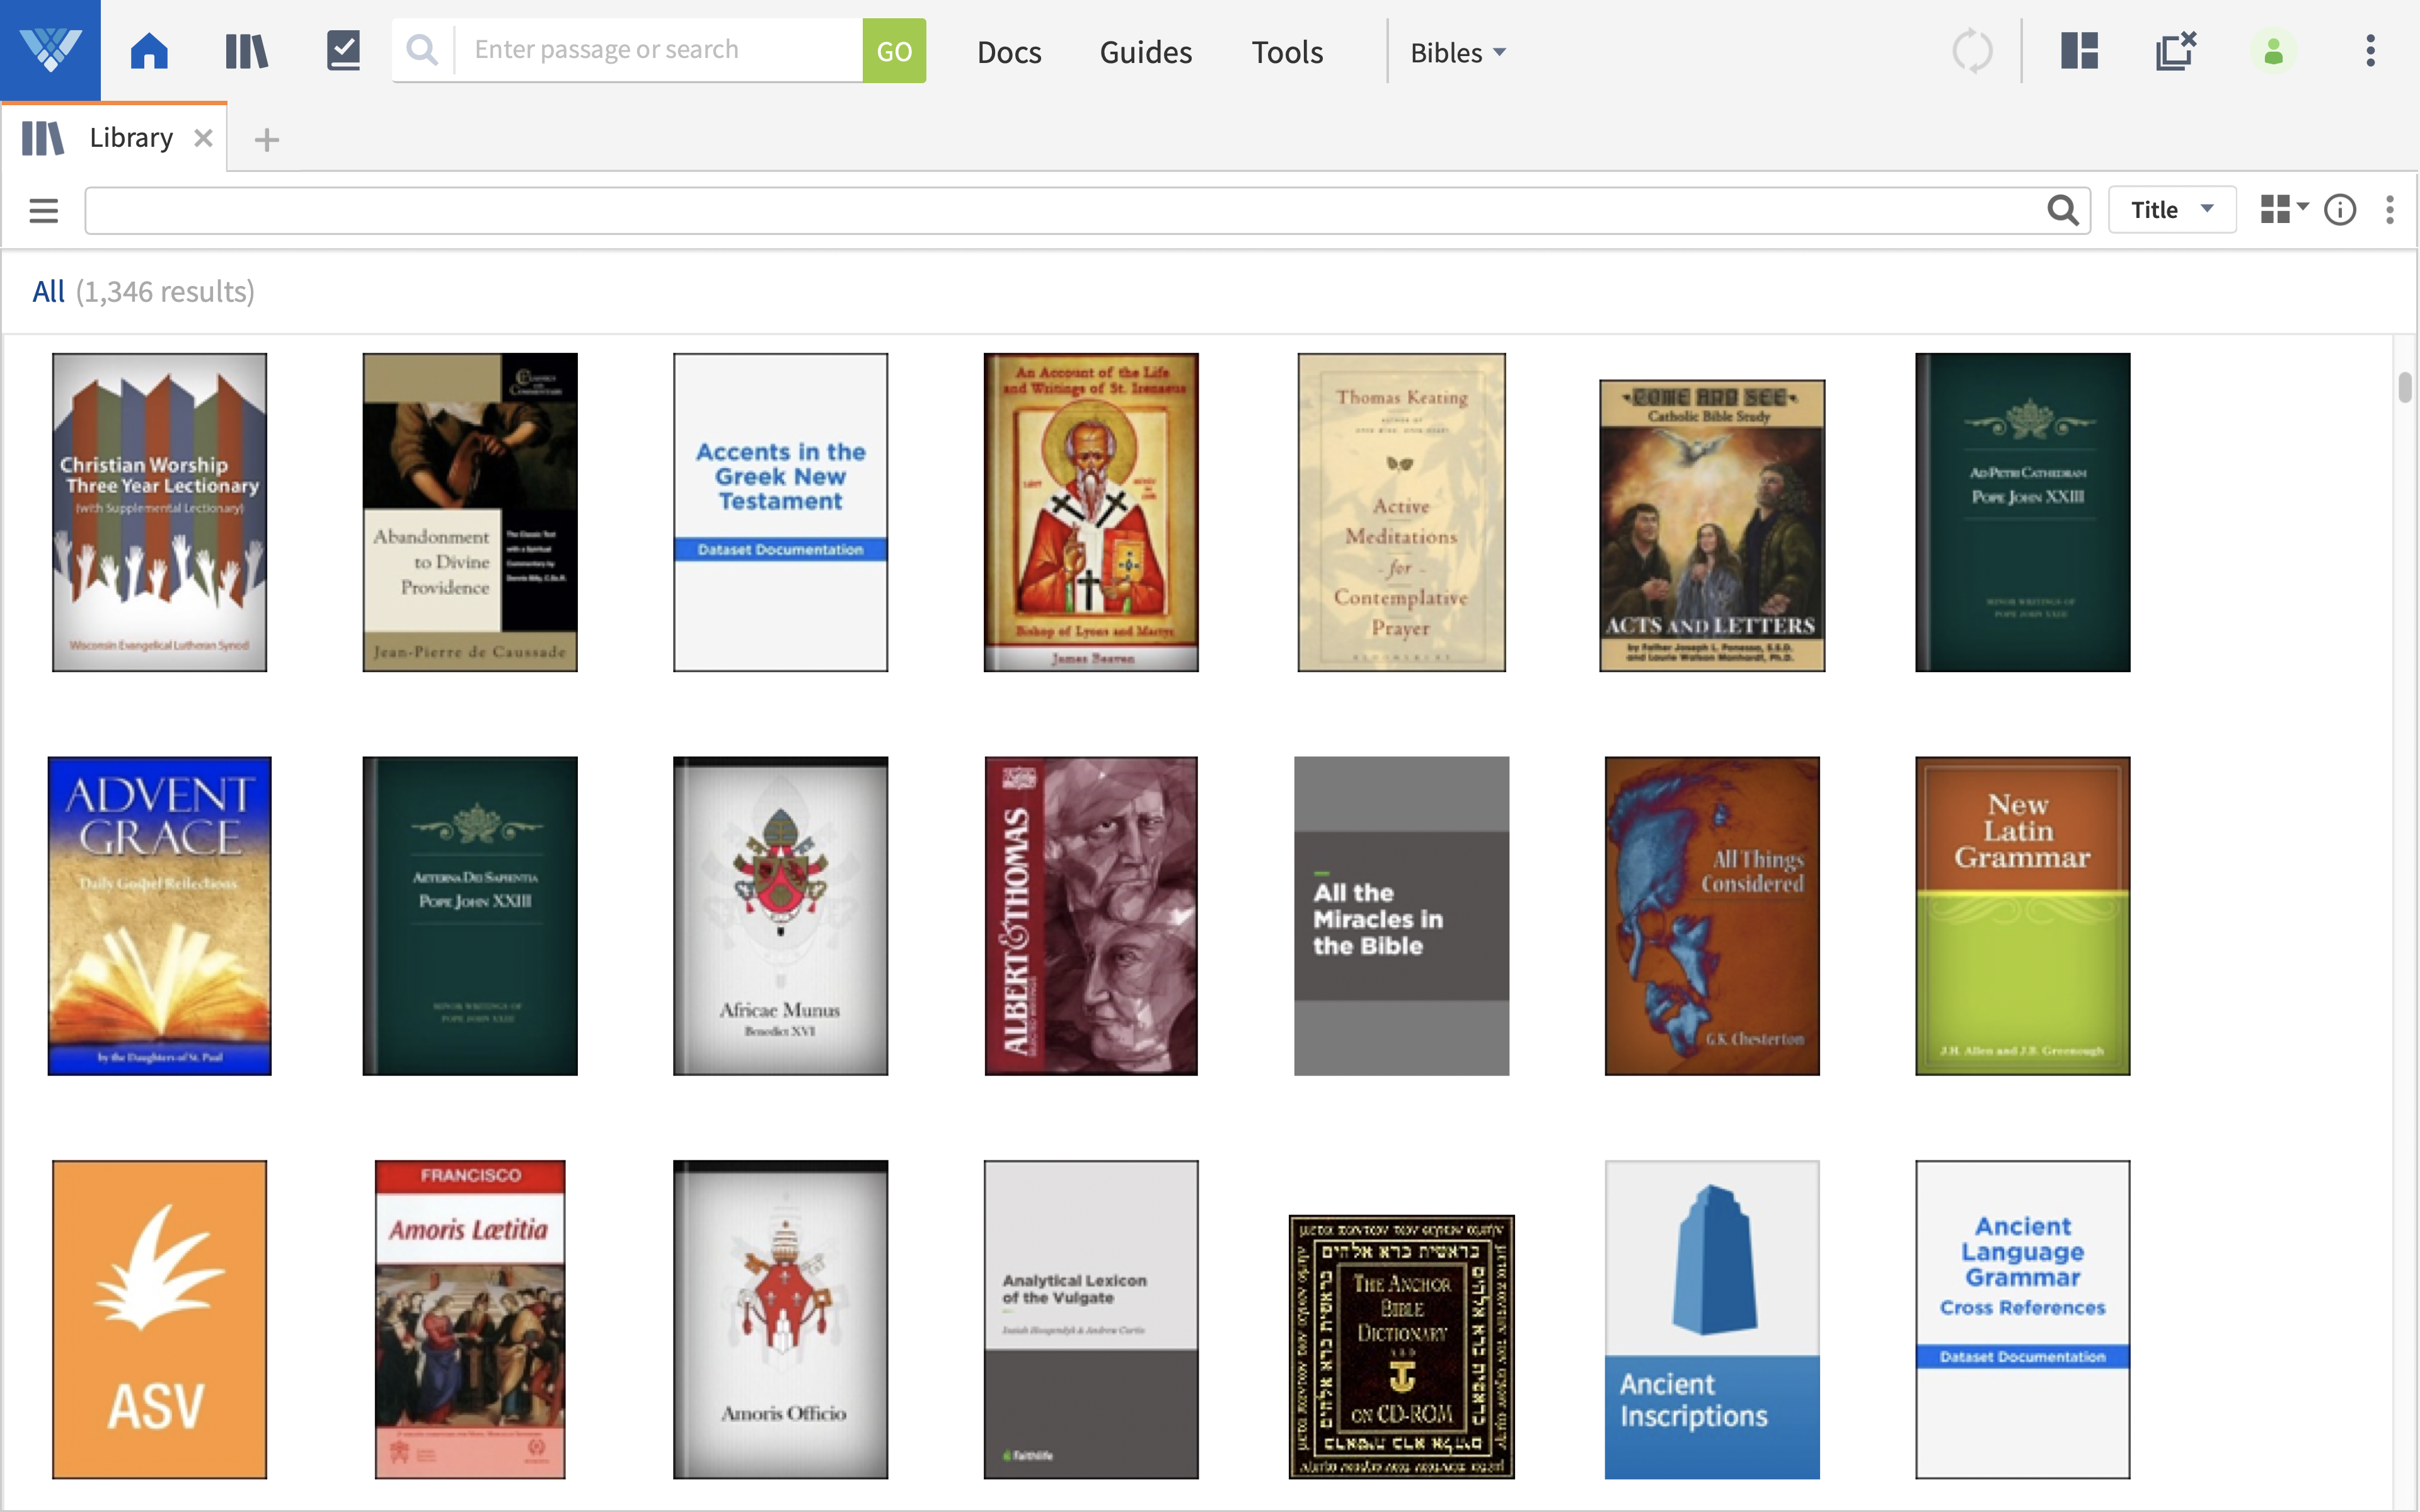Add a new tab with the plus icon
Screen dimensions: 2420x1512
tap(266, 139)
